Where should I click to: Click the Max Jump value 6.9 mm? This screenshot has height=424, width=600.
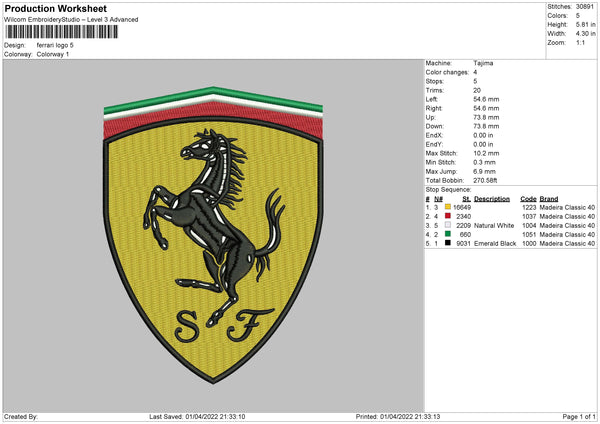(x=484, y=171)
